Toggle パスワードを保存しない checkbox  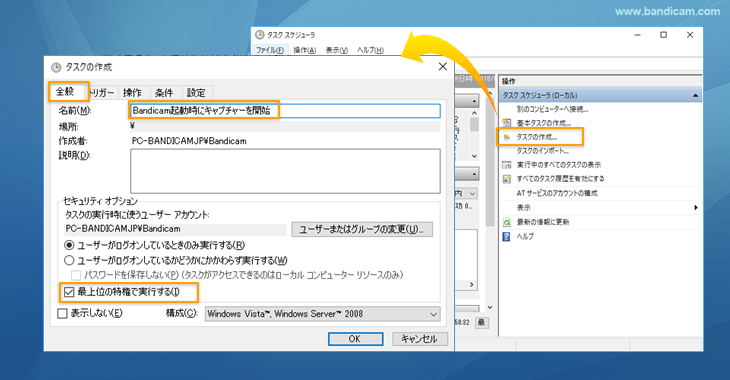pyautogui.click(x=76, y=275)
